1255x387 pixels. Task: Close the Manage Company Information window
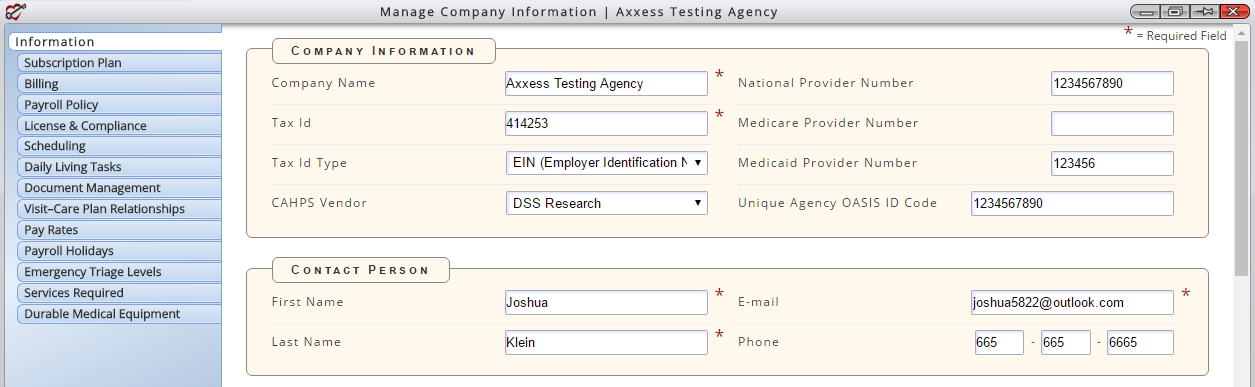pos(1235,11)
